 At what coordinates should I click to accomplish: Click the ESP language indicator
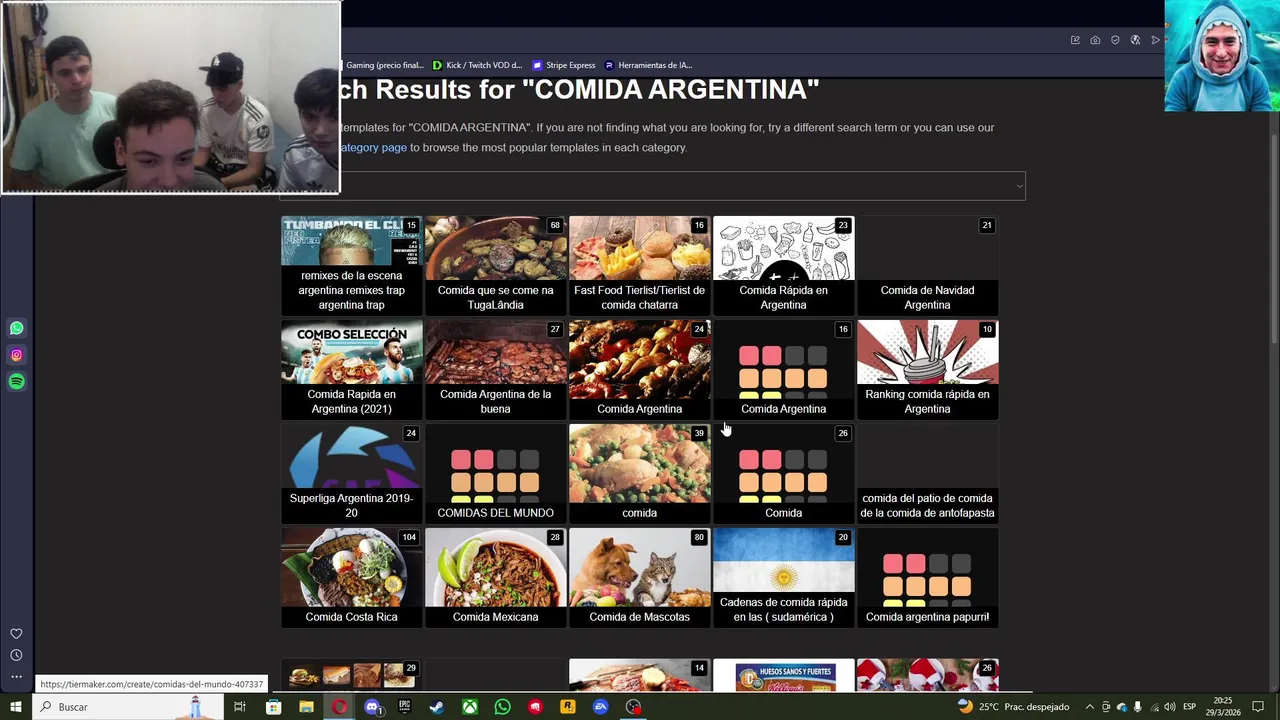[x=1189, y=707]
